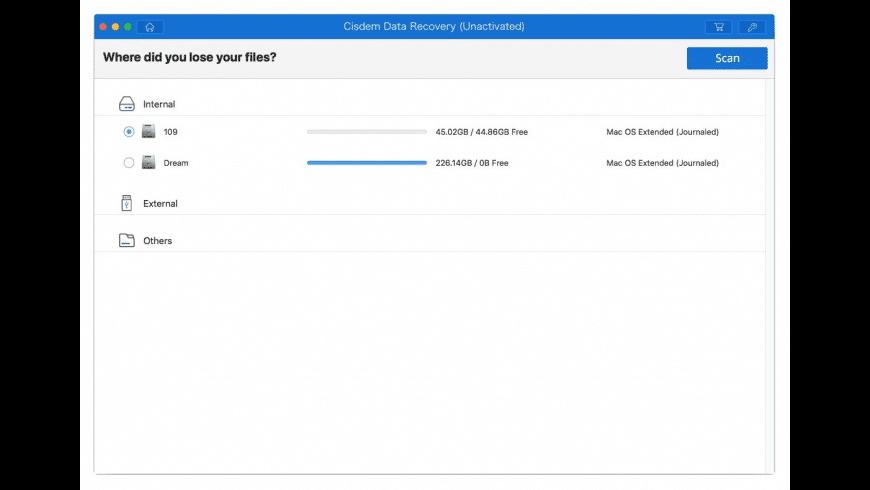Select the Dream drive radio button

(129, 163)
